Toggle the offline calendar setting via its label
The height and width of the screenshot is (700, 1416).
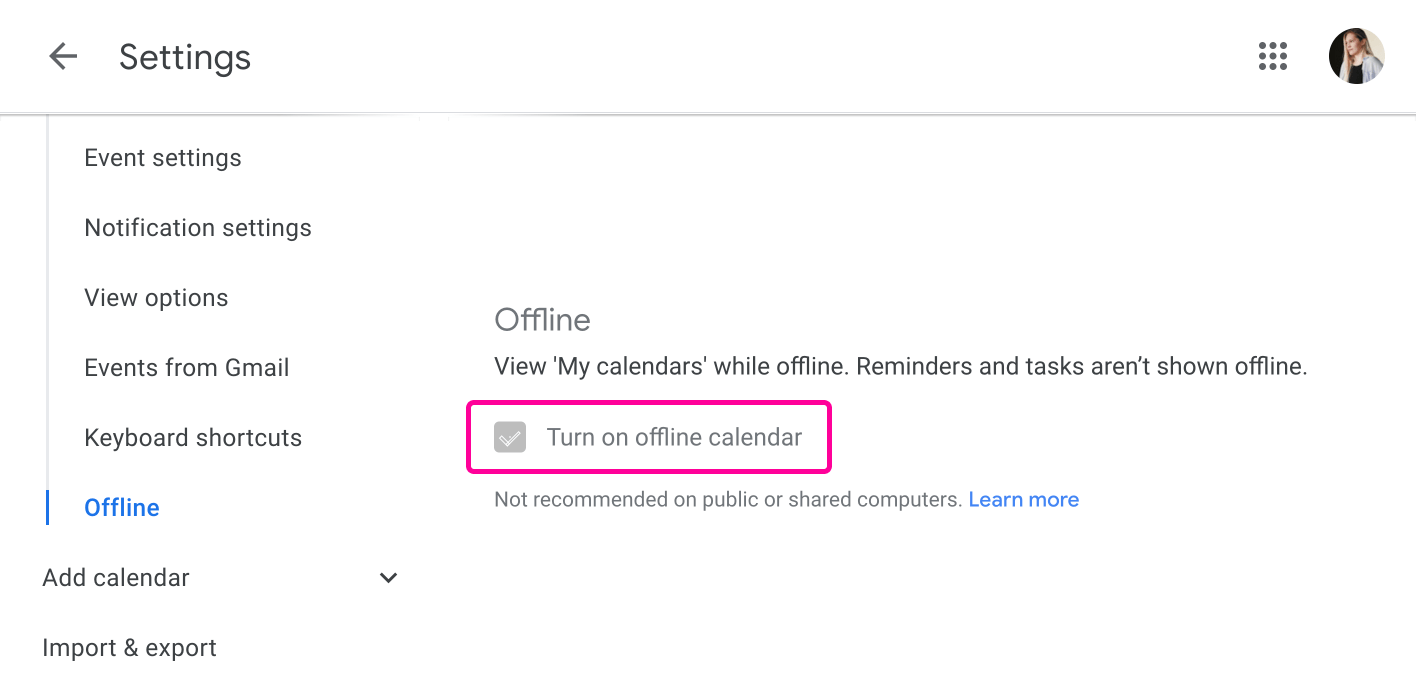click(x=675, y=437)
